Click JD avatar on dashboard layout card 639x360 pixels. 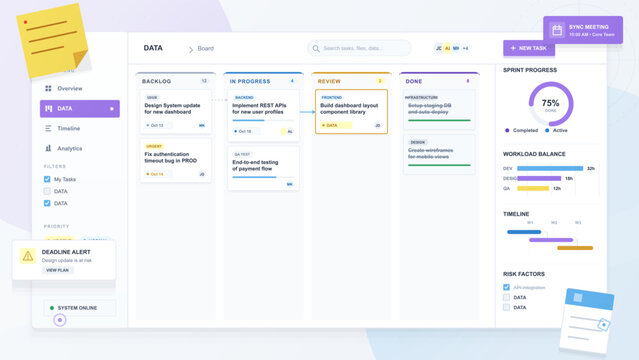point(378,125)
